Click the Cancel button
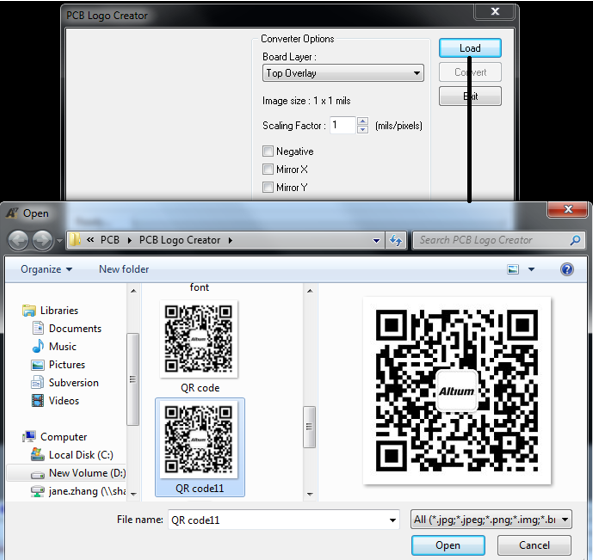 [534, 545]
